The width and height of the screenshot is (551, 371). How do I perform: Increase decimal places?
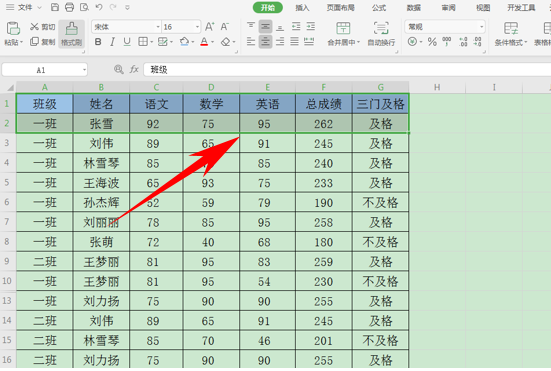pos(463,42)
